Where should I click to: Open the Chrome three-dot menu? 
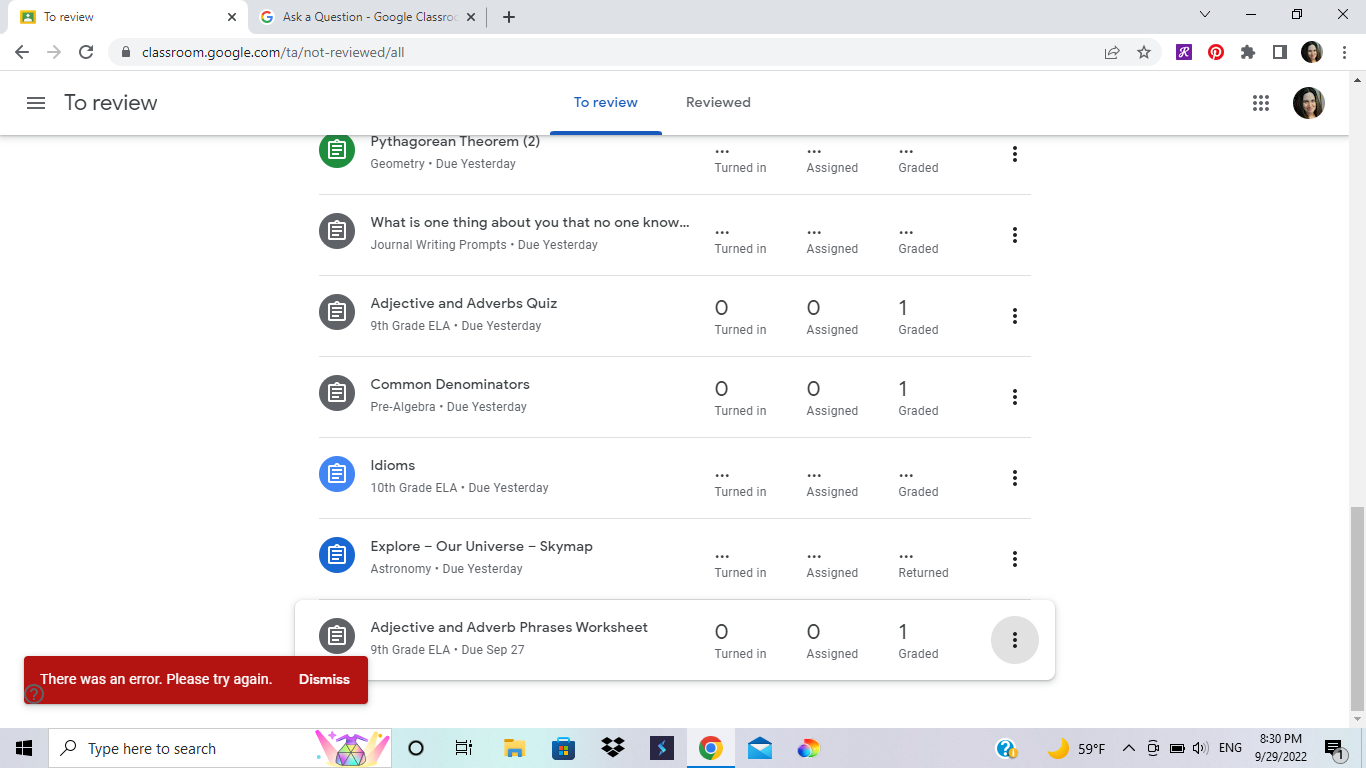(1344, 52)
